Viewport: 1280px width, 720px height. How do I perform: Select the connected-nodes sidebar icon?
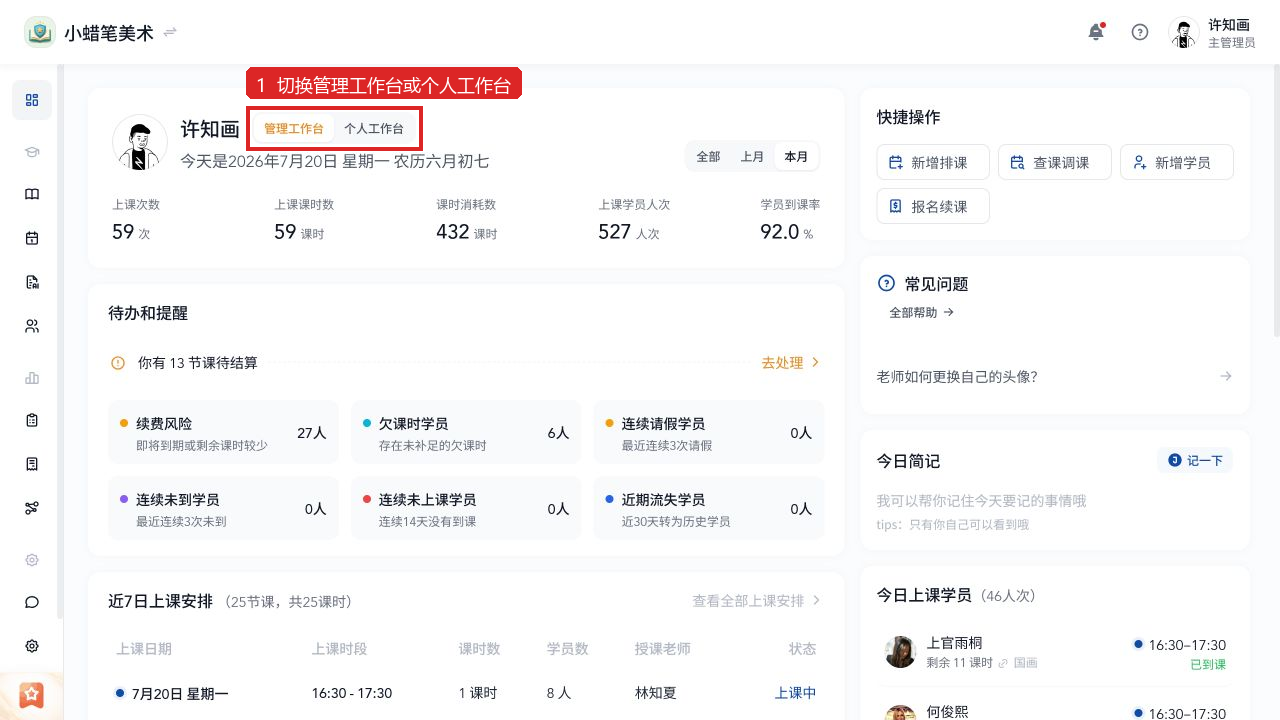[x=32, y=508]
